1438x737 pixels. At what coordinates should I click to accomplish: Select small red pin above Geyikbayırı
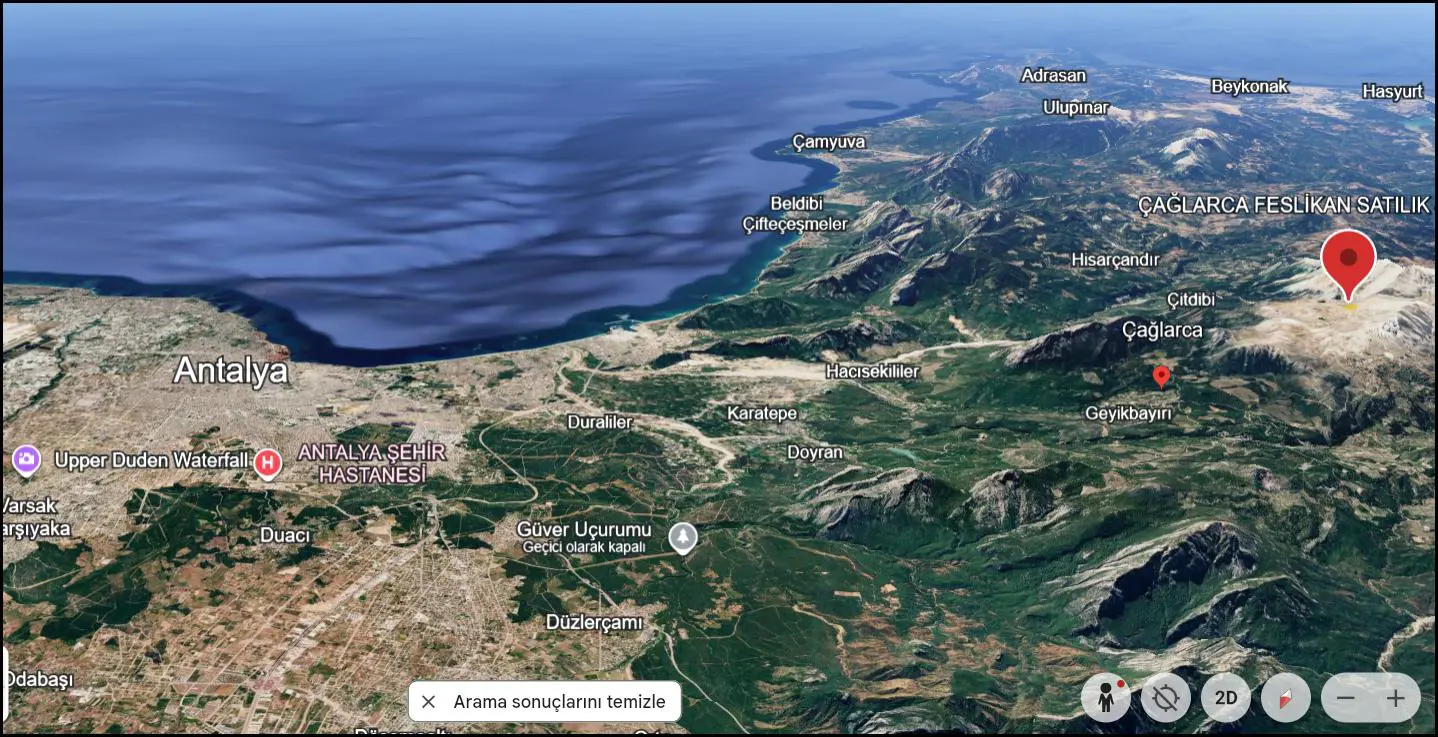point(1161,376)
